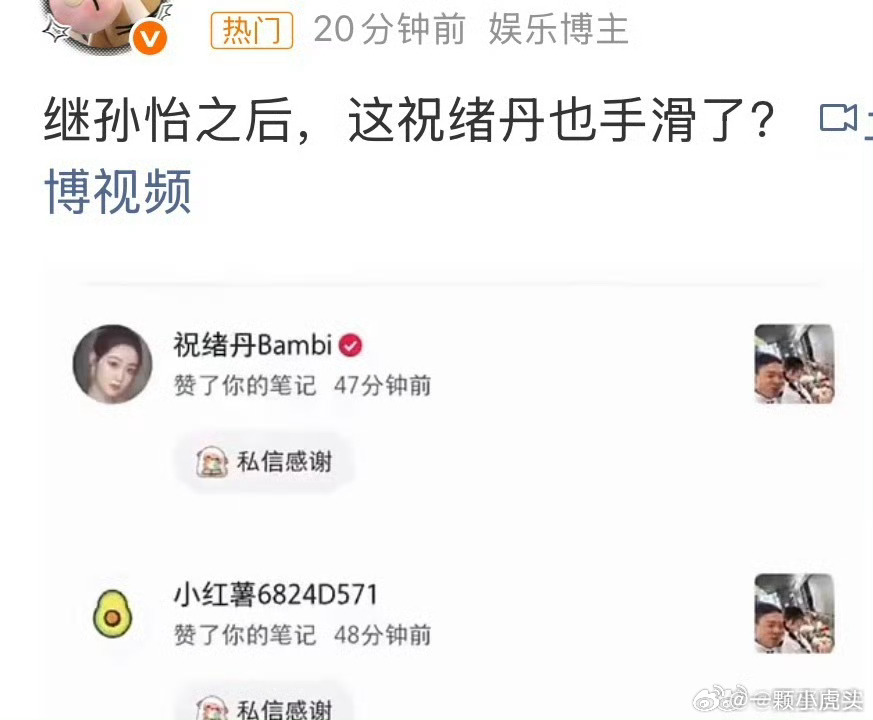The image size is (873, 720).
Task: Open note thumbnail beside 小红薯6824D571's like
Action: (x=794, y=613)
